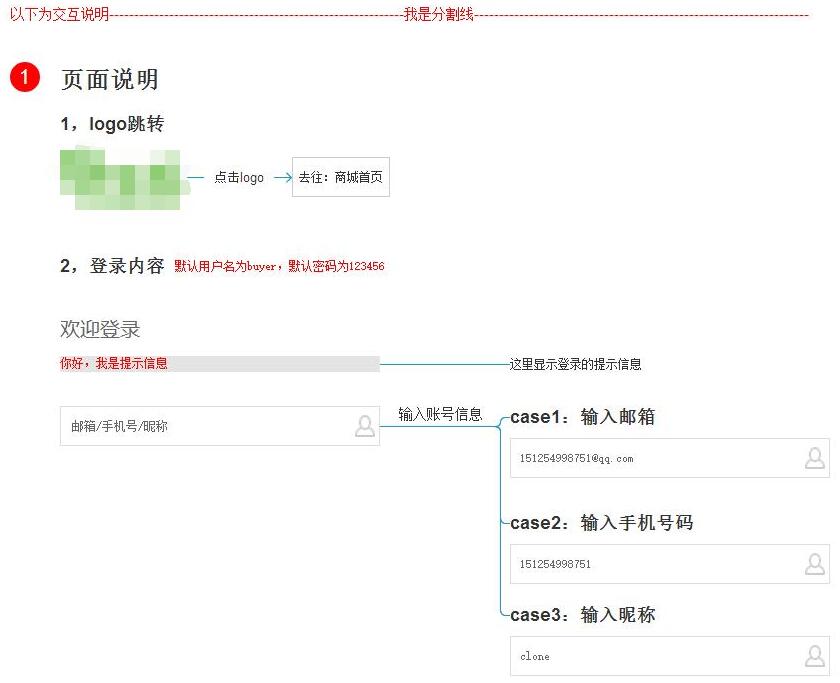Click the case1:输入邮箱 heading
The height and width of the screenshot is (683, 840).
582,417
